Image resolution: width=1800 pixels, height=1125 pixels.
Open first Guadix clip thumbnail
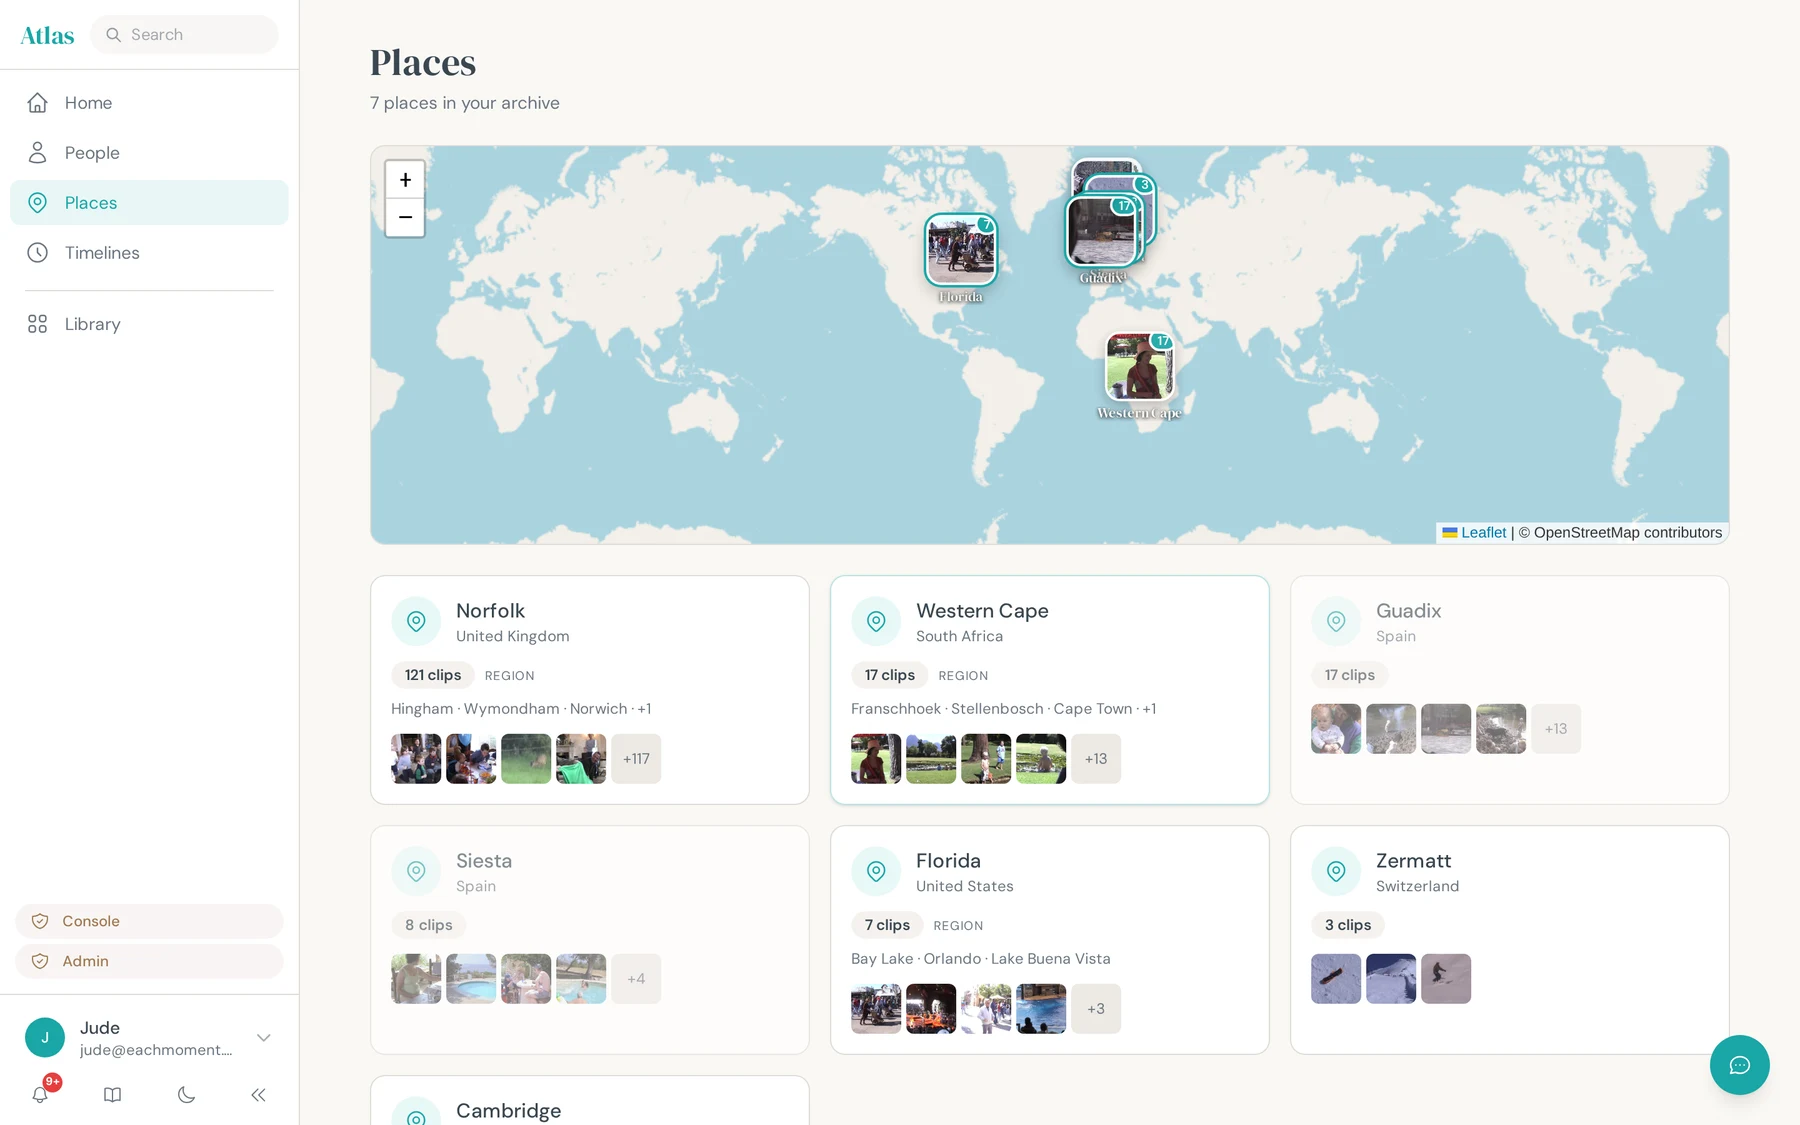[x=1336, y=729]
